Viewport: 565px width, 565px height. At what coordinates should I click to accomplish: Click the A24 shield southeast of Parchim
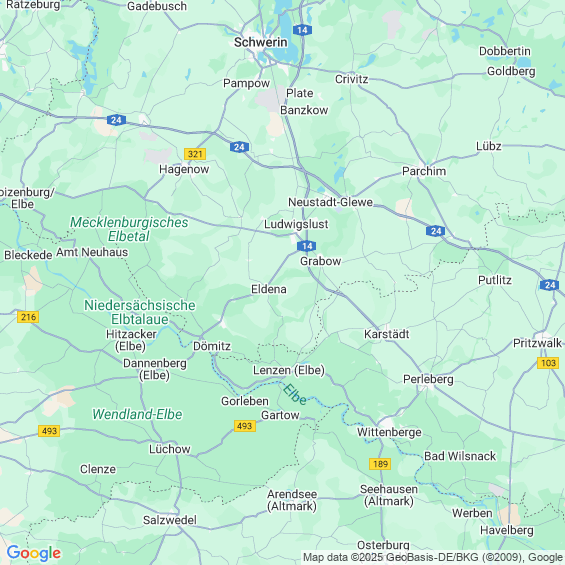(x=435, y=231)
